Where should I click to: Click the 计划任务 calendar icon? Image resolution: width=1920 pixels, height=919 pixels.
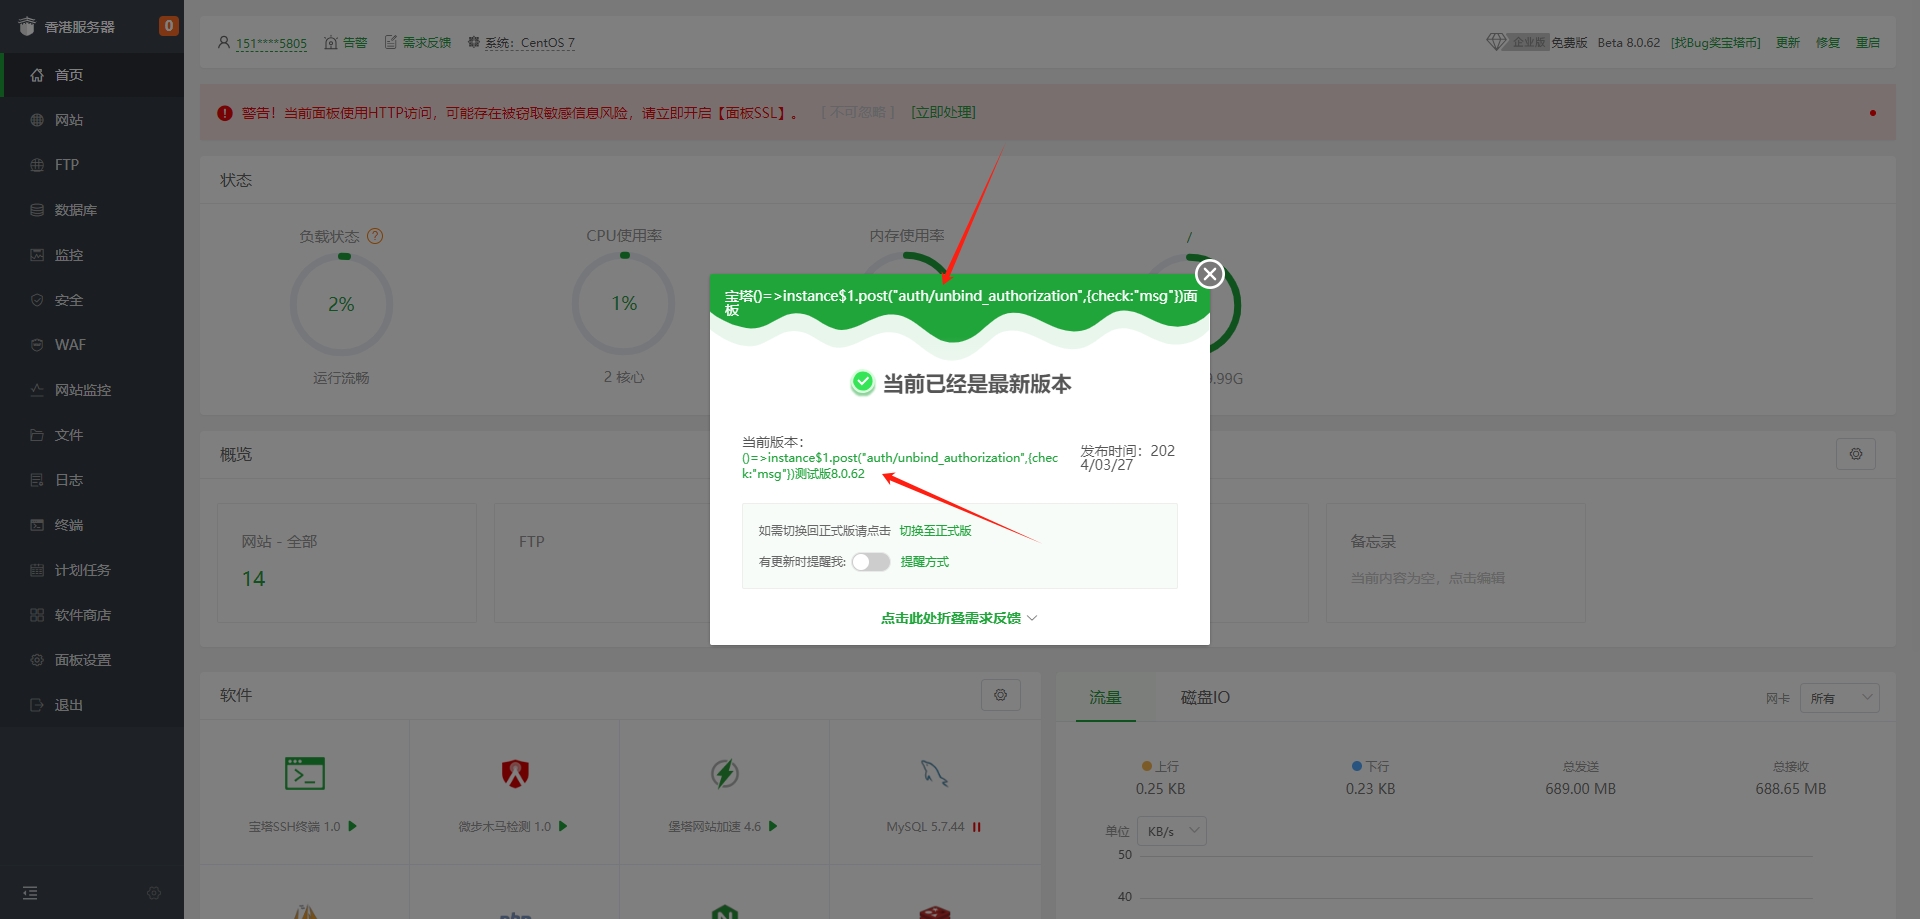(37, 570)
